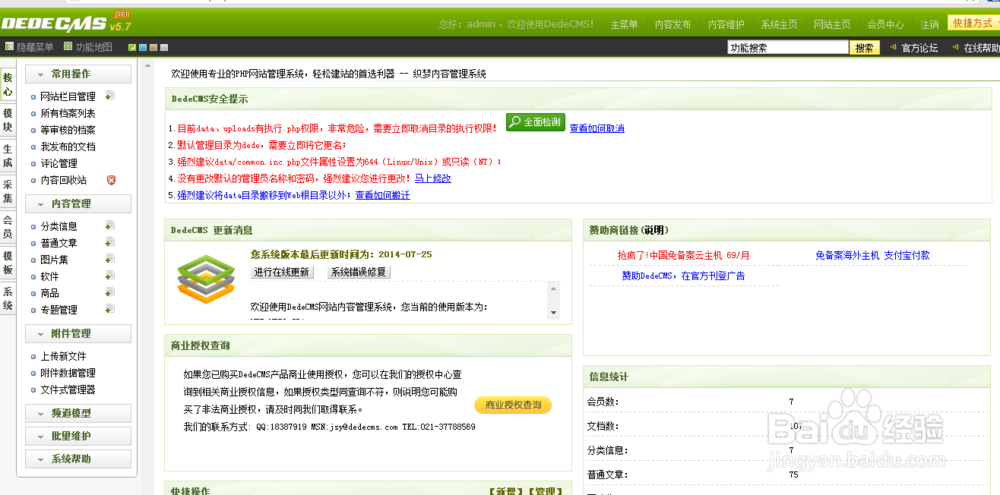Expand the 批量维护 menu section
Screen dimensions: 1000x495
point(78,436)
